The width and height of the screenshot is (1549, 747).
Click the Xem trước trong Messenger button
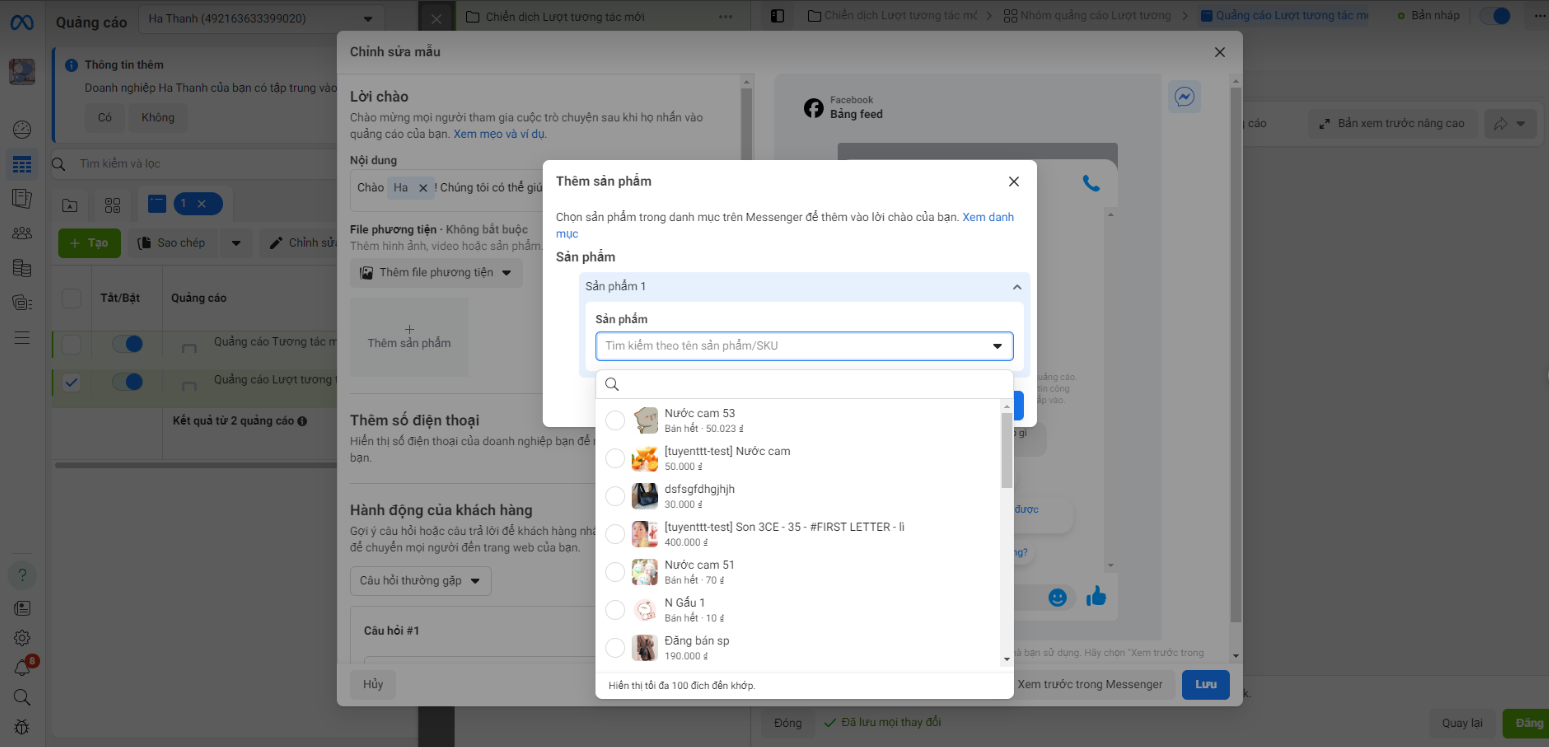1090,685
